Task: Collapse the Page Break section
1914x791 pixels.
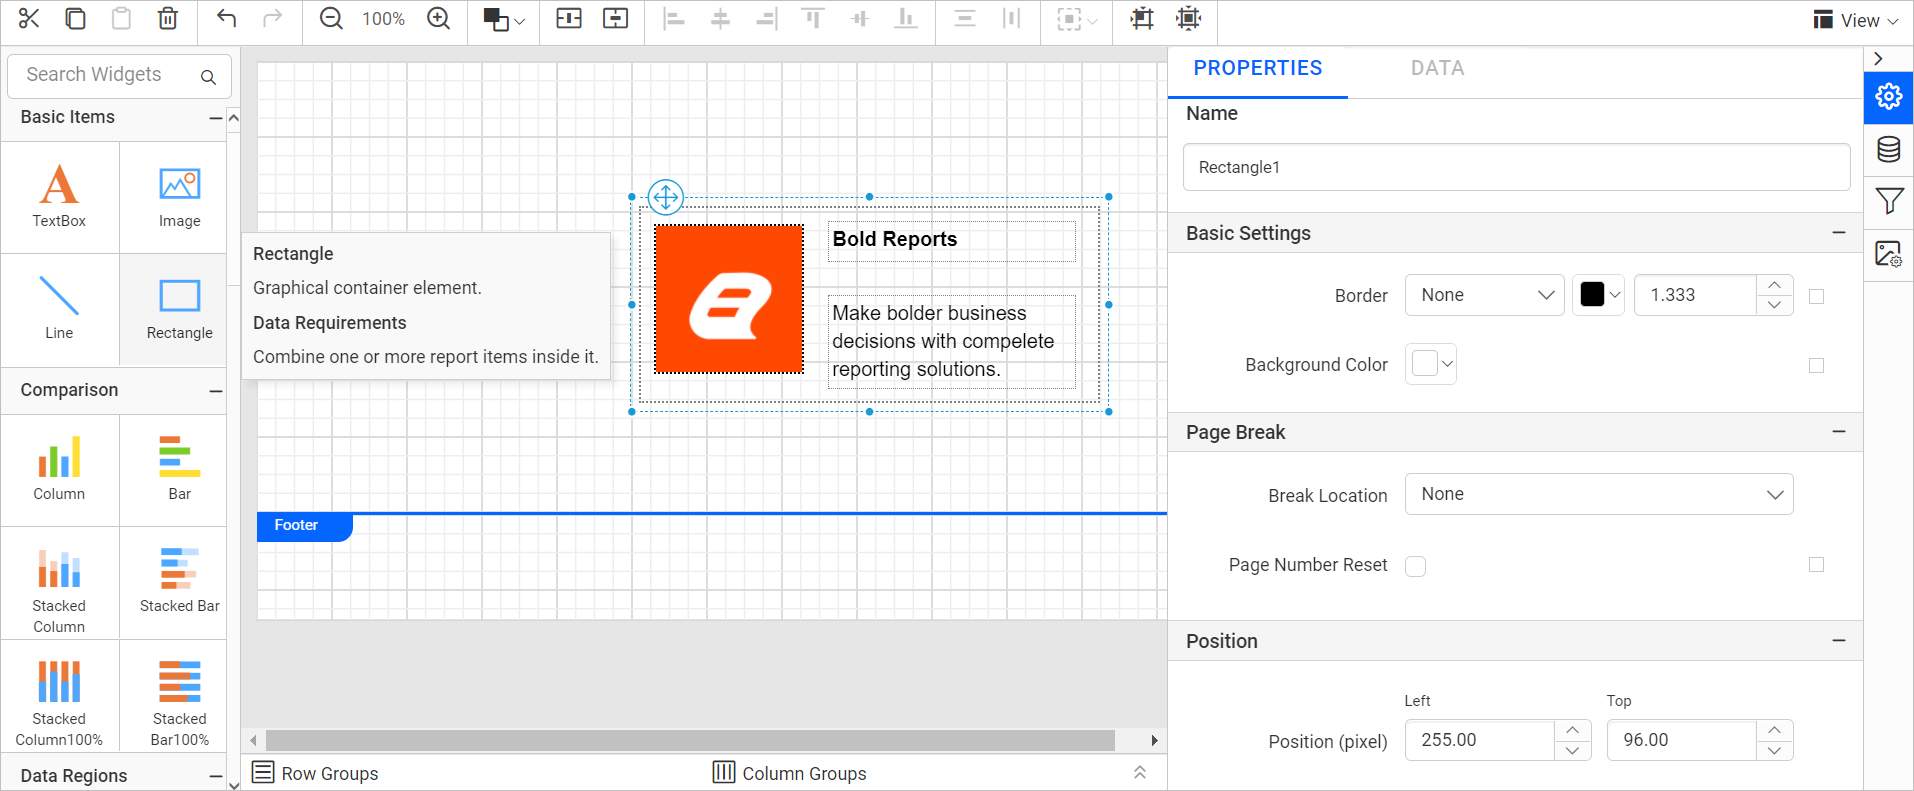Action: (1838, 432)
